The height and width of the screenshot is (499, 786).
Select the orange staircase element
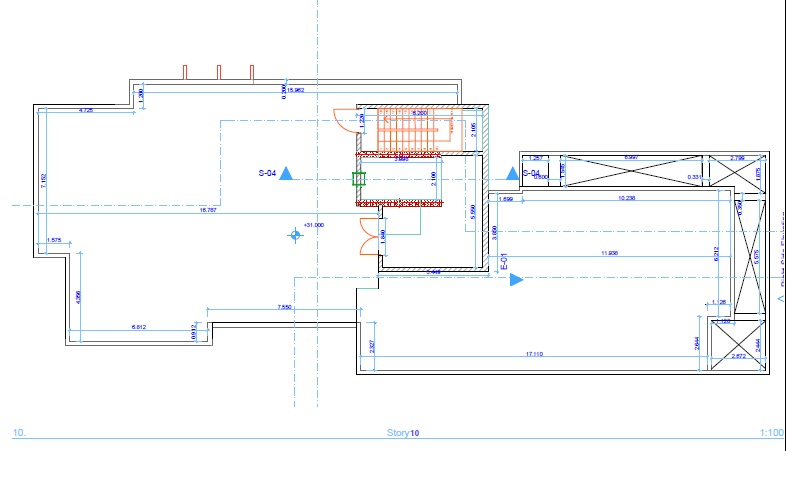tap(415, 128)
